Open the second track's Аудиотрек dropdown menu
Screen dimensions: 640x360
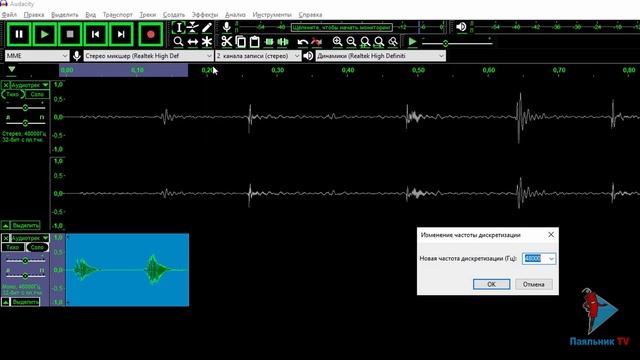click(x=30, y=238)
